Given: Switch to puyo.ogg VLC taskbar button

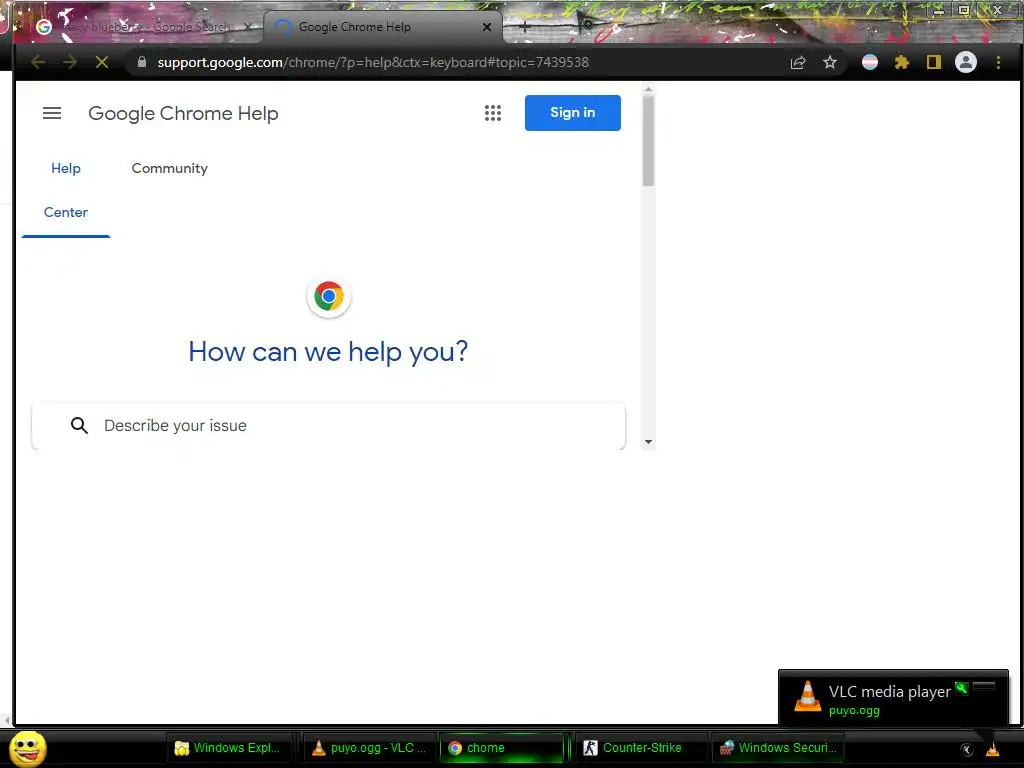Looking at the screenshot, I should pos(370,748).
